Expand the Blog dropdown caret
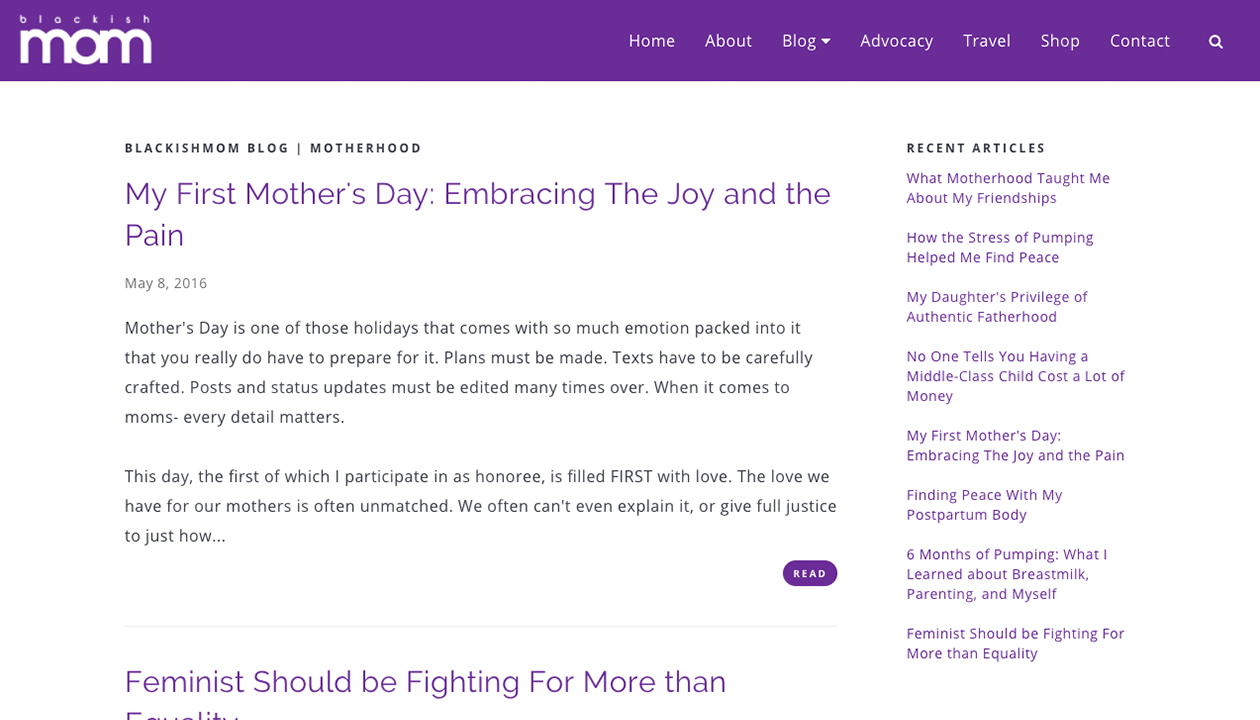 (x=826, y=41)
